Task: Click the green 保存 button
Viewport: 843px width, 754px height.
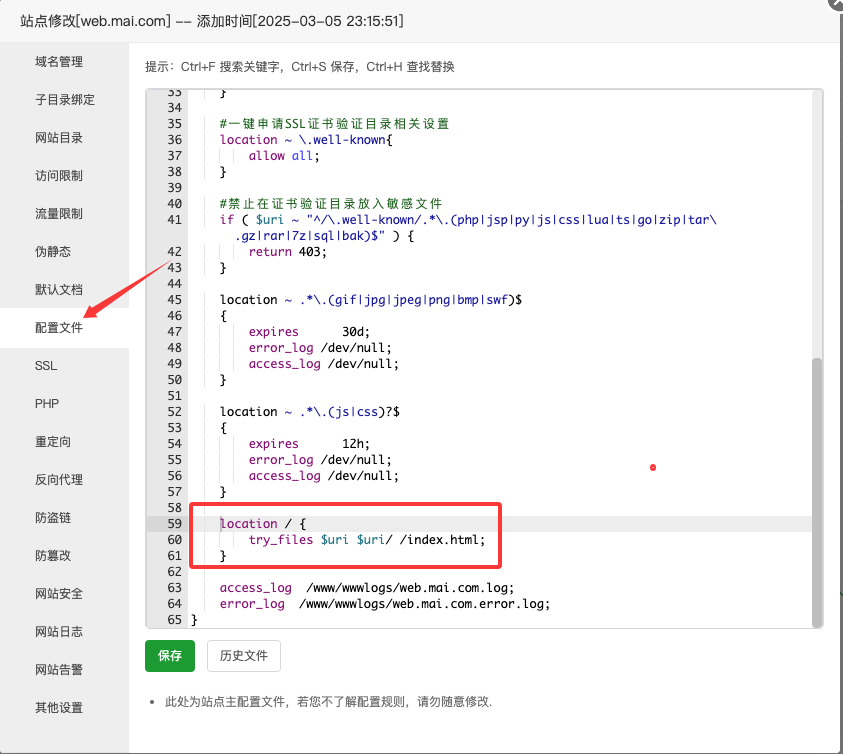Action: point(170,656)
